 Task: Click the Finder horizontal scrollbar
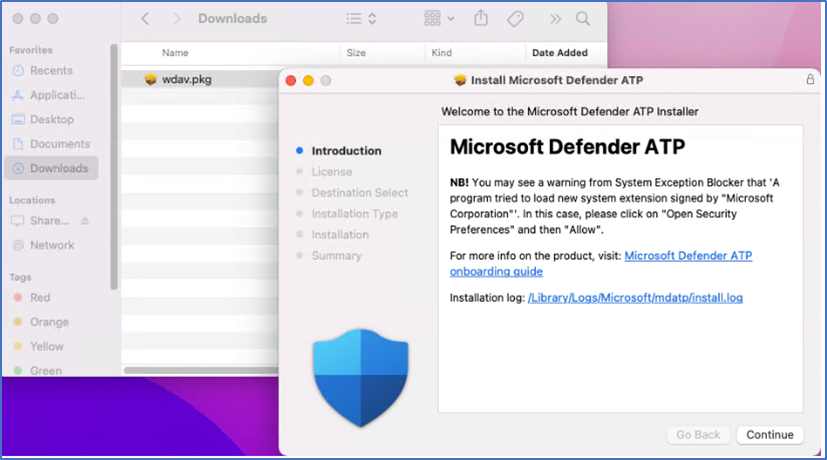pyautogui.click(x=201, y=370)
